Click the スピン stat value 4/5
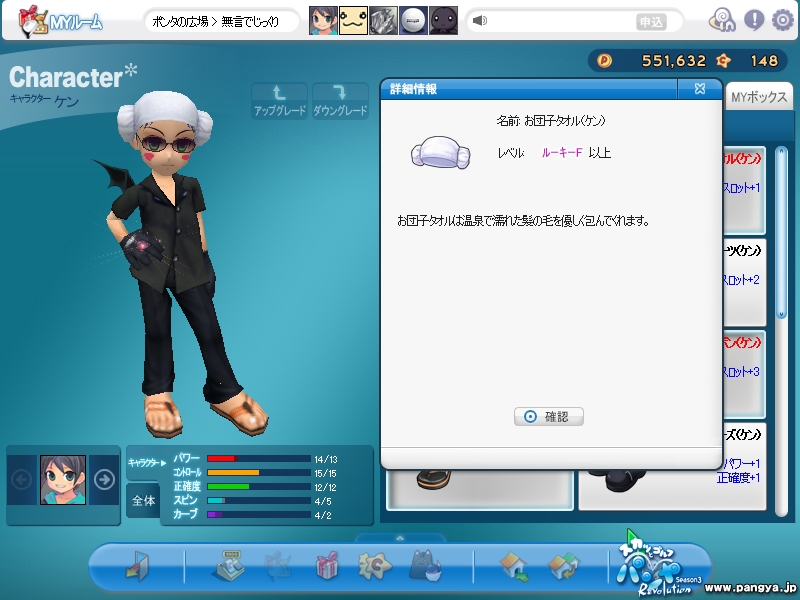800x600 pixels. [x=323, y=501]
